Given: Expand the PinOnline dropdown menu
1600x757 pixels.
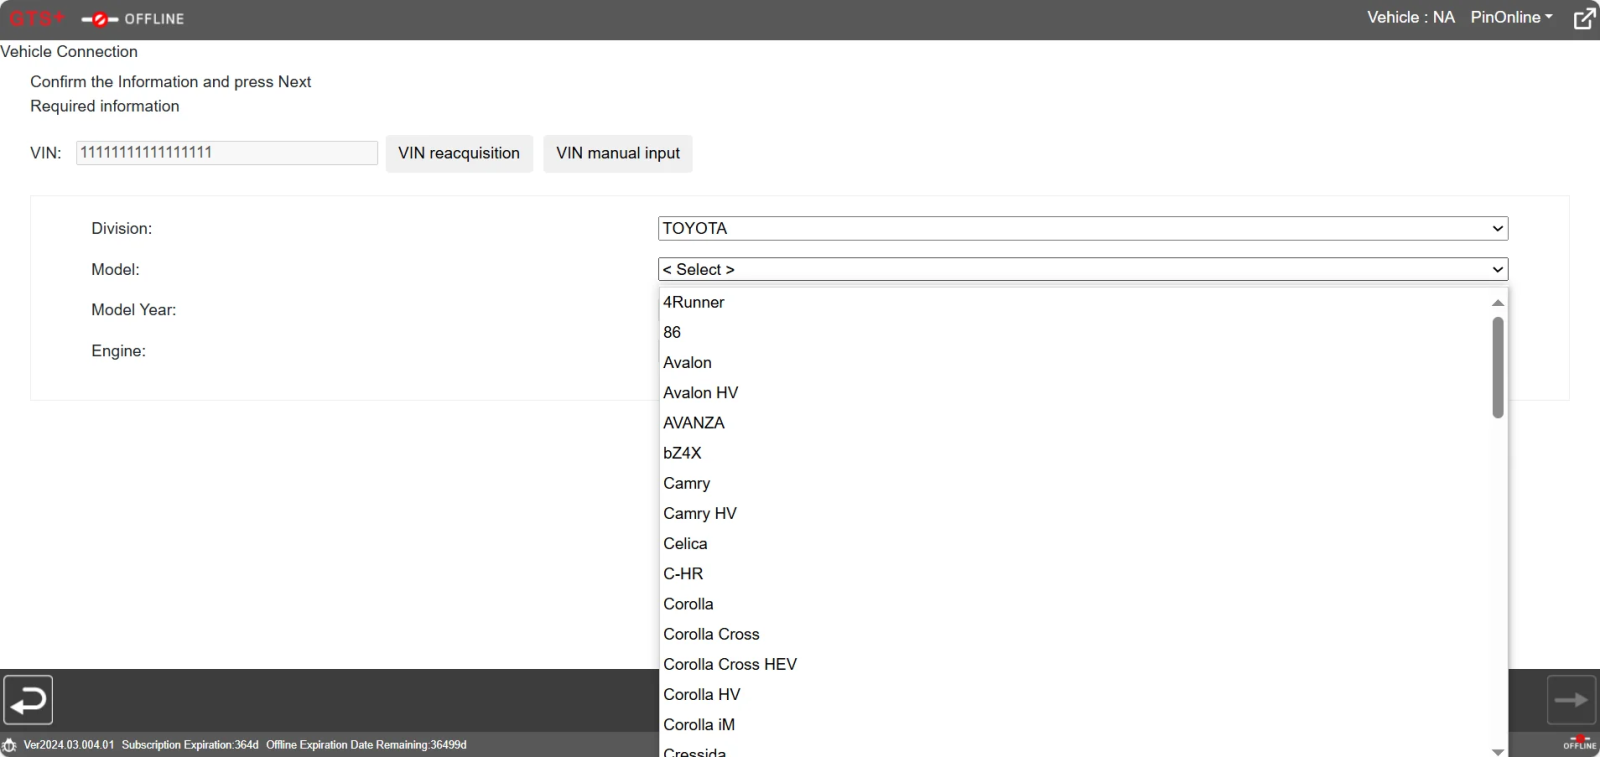Looking at the screenshot, I should point(1511,18).
